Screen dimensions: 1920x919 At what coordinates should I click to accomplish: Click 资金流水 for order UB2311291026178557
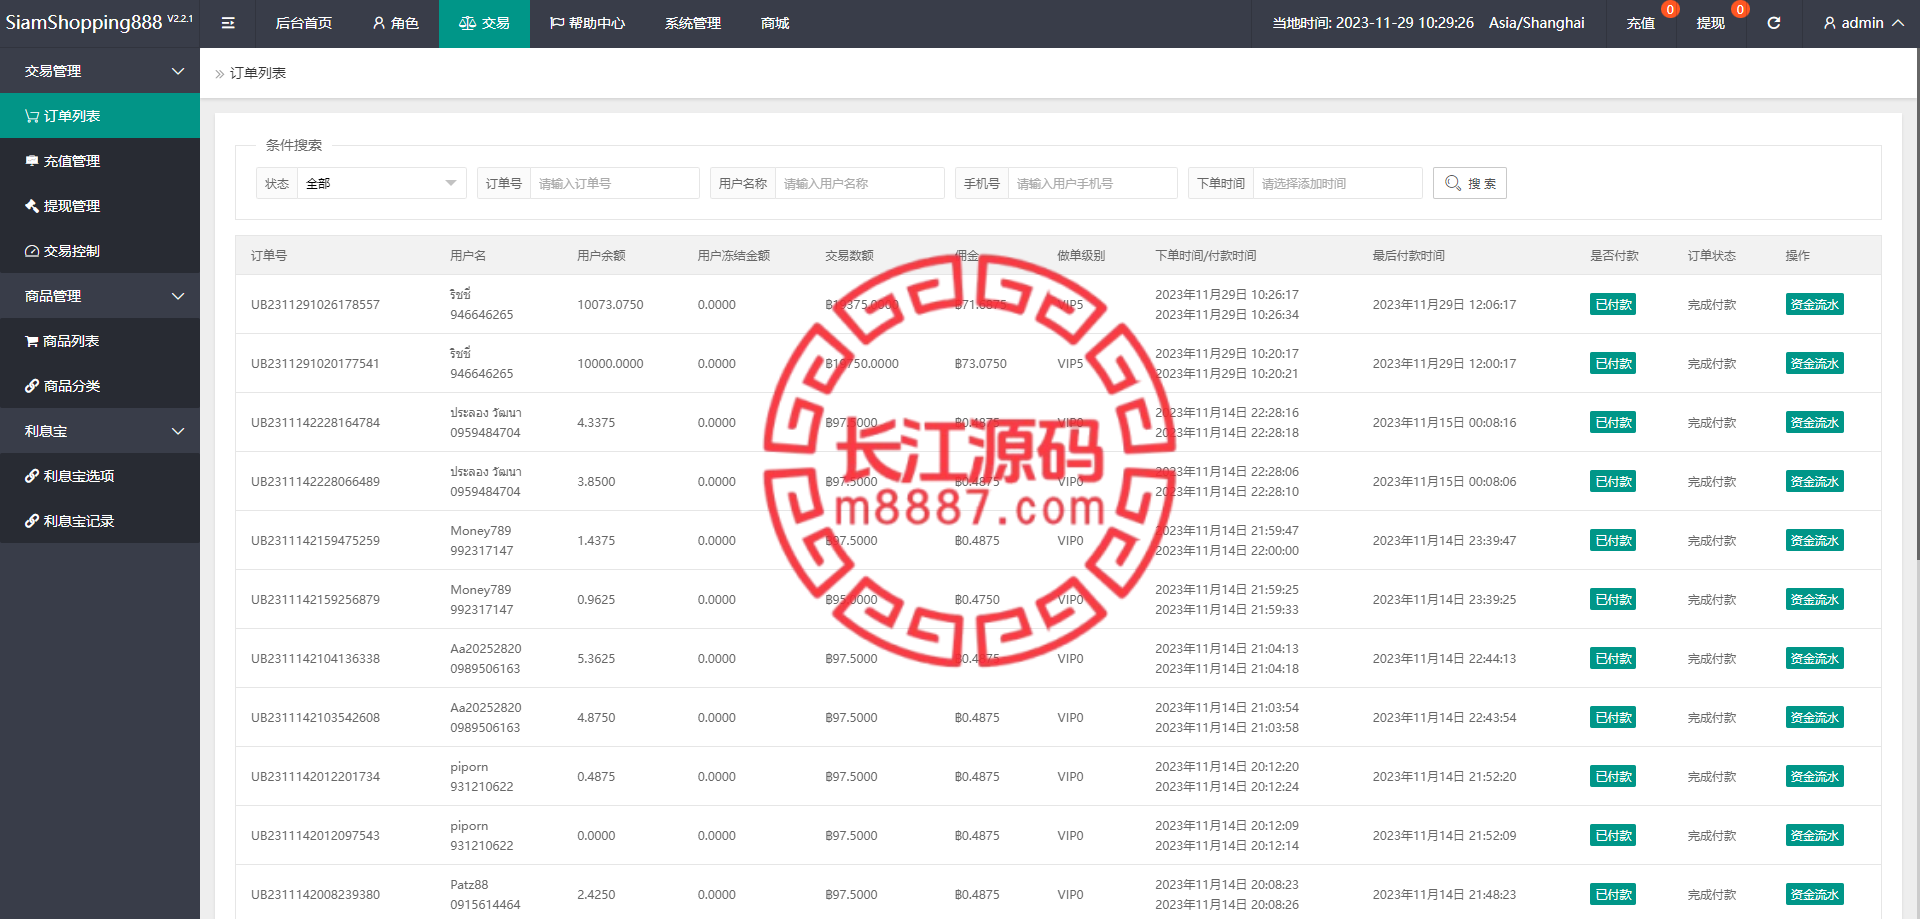1814,304
